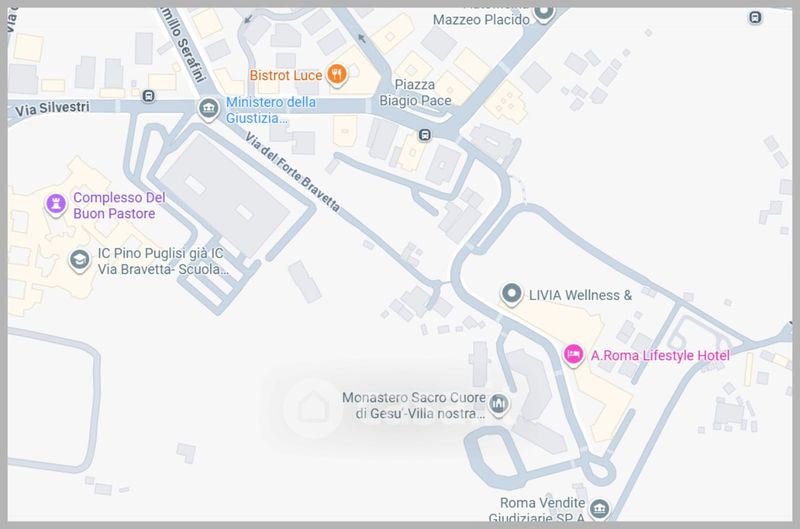Select the Ministero della Giustizia marker
The height and width of the screenshot is (529, 800).
[x=208, y=109]
